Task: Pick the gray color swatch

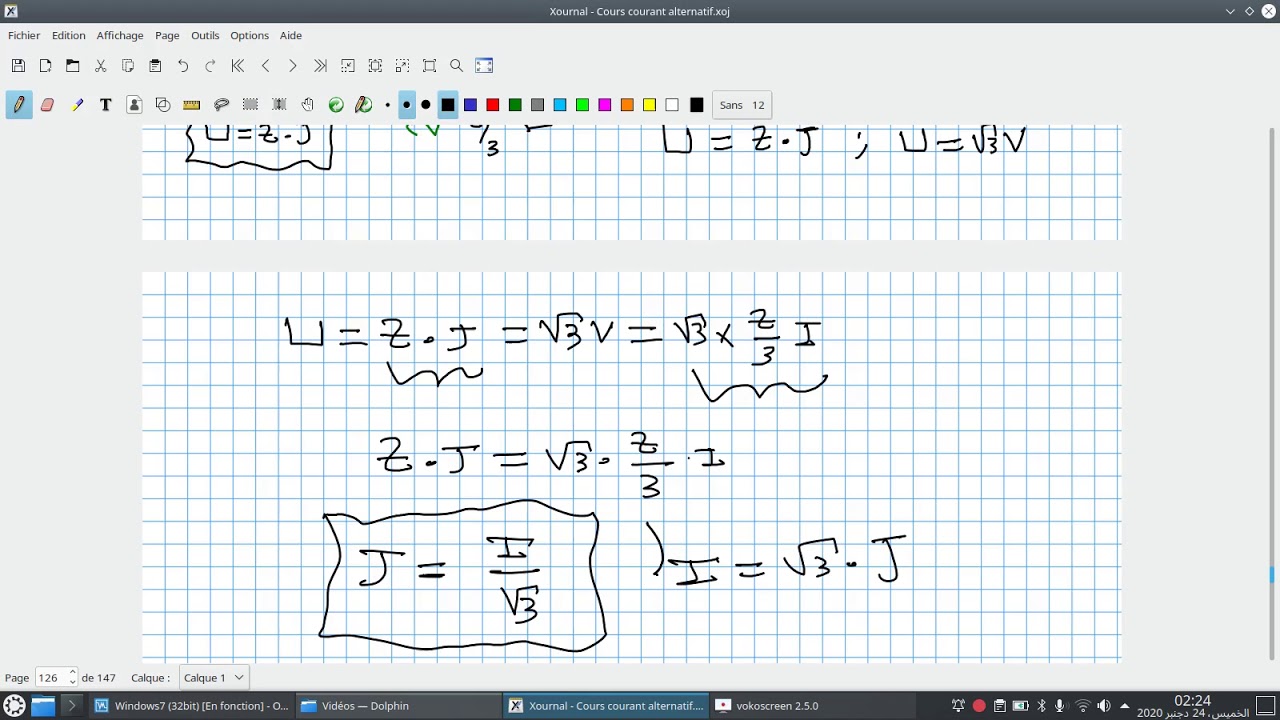Action: click(537, 105)
